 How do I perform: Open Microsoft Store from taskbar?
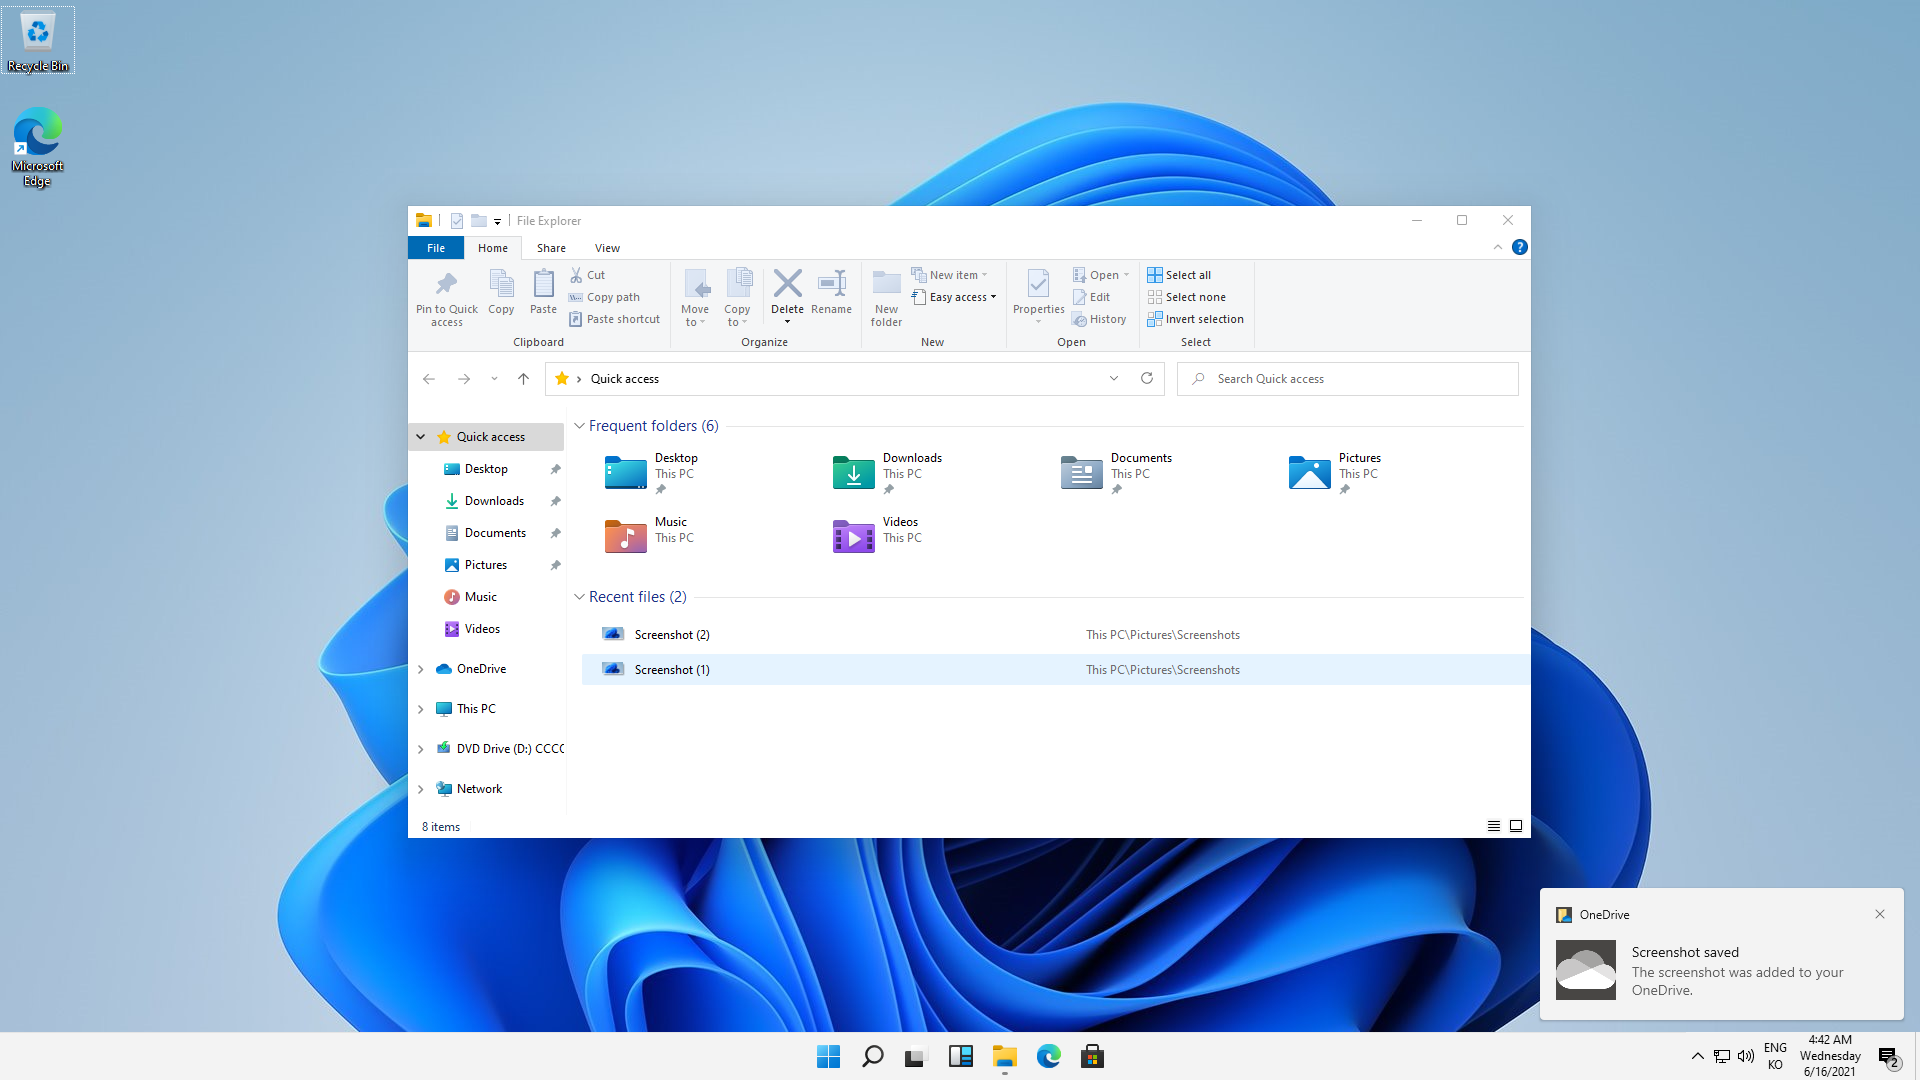[1092, 1056]
